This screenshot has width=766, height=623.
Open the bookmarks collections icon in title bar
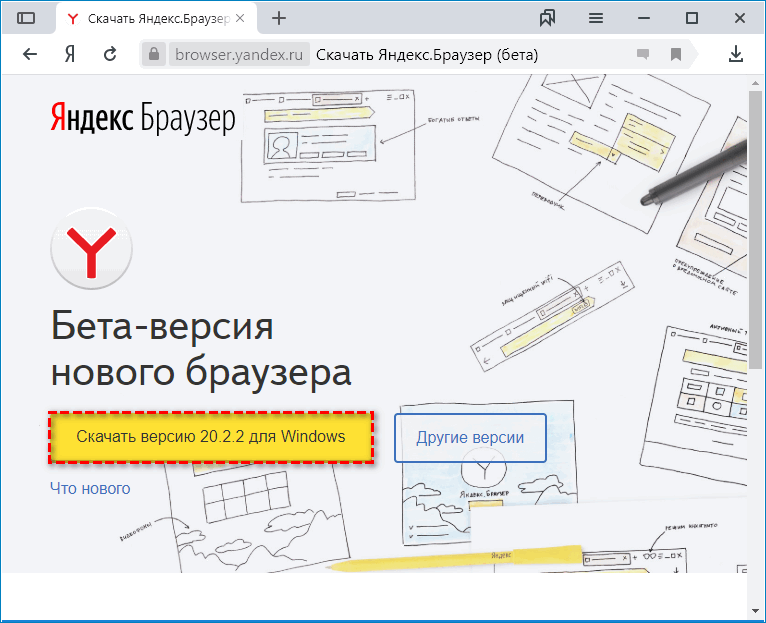tap(547, 19)
